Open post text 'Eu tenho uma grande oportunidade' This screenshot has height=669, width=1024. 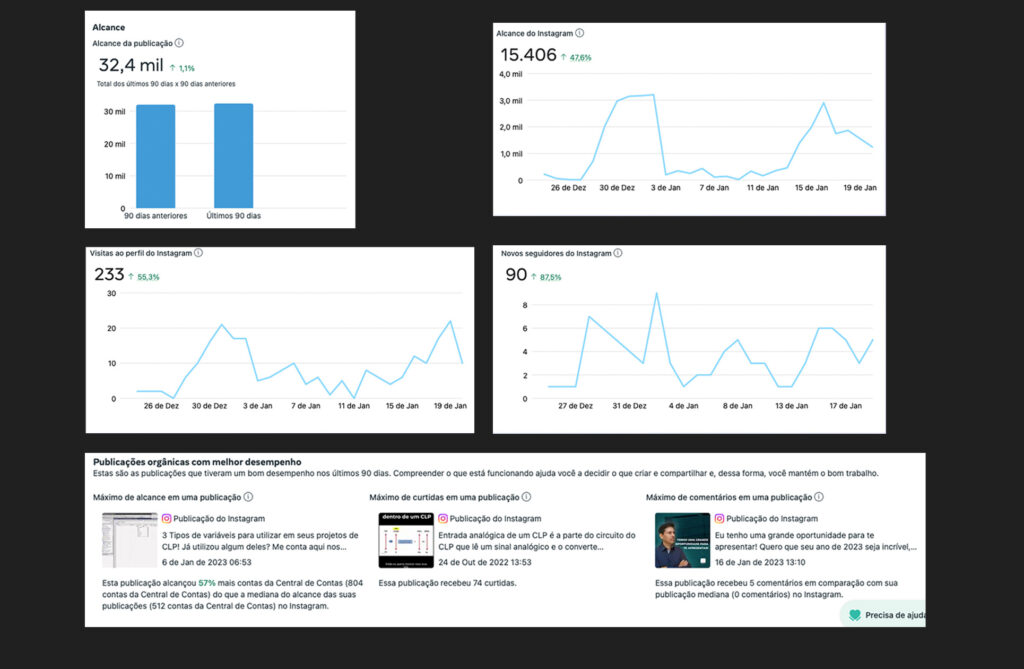point(815,541)
